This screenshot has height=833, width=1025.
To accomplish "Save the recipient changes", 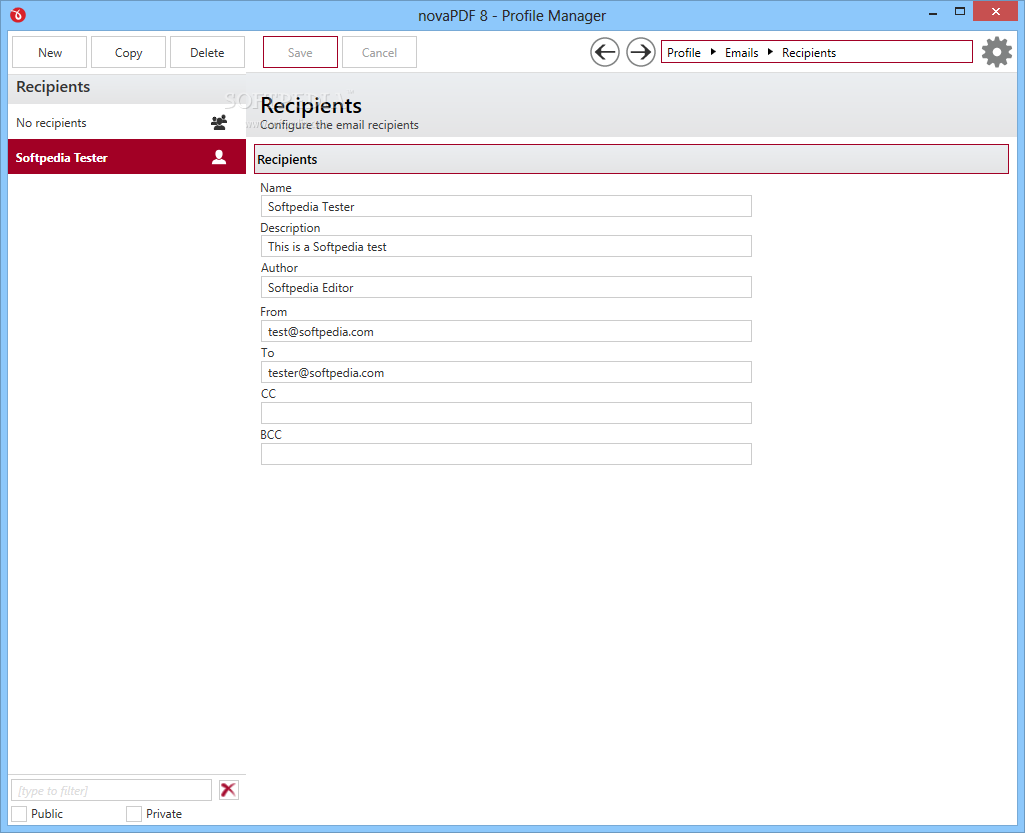I will [300, 52].
